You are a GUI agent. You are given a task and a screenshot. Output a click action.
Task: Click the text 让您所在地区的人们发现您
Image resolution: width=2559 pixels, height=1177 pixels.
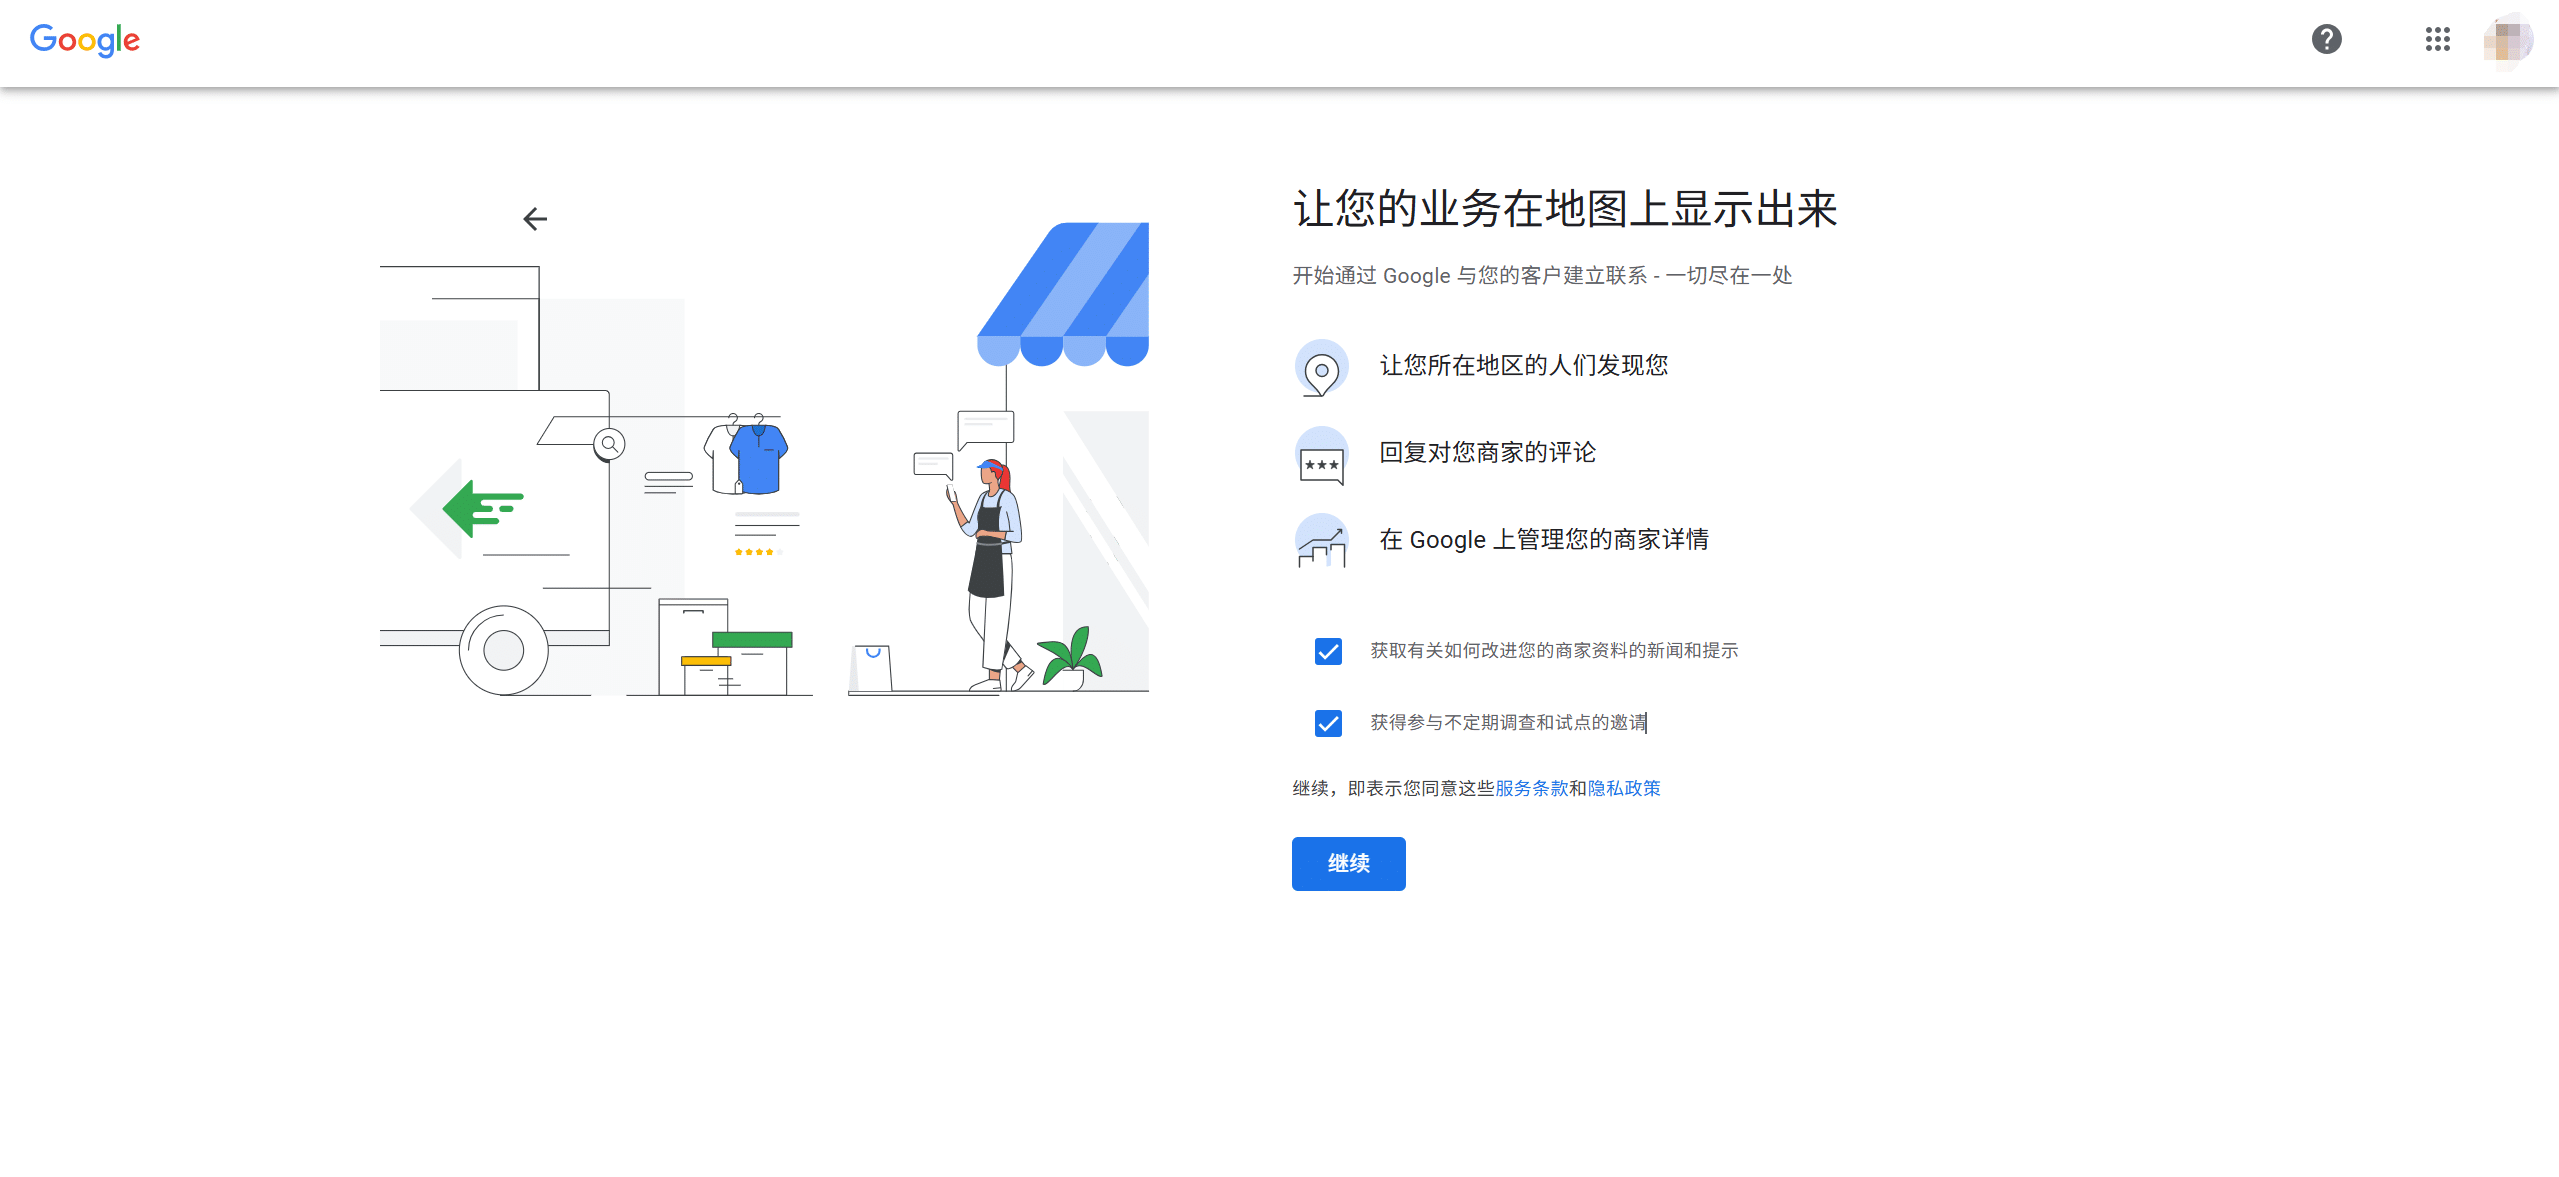(x=1524, y=366)
